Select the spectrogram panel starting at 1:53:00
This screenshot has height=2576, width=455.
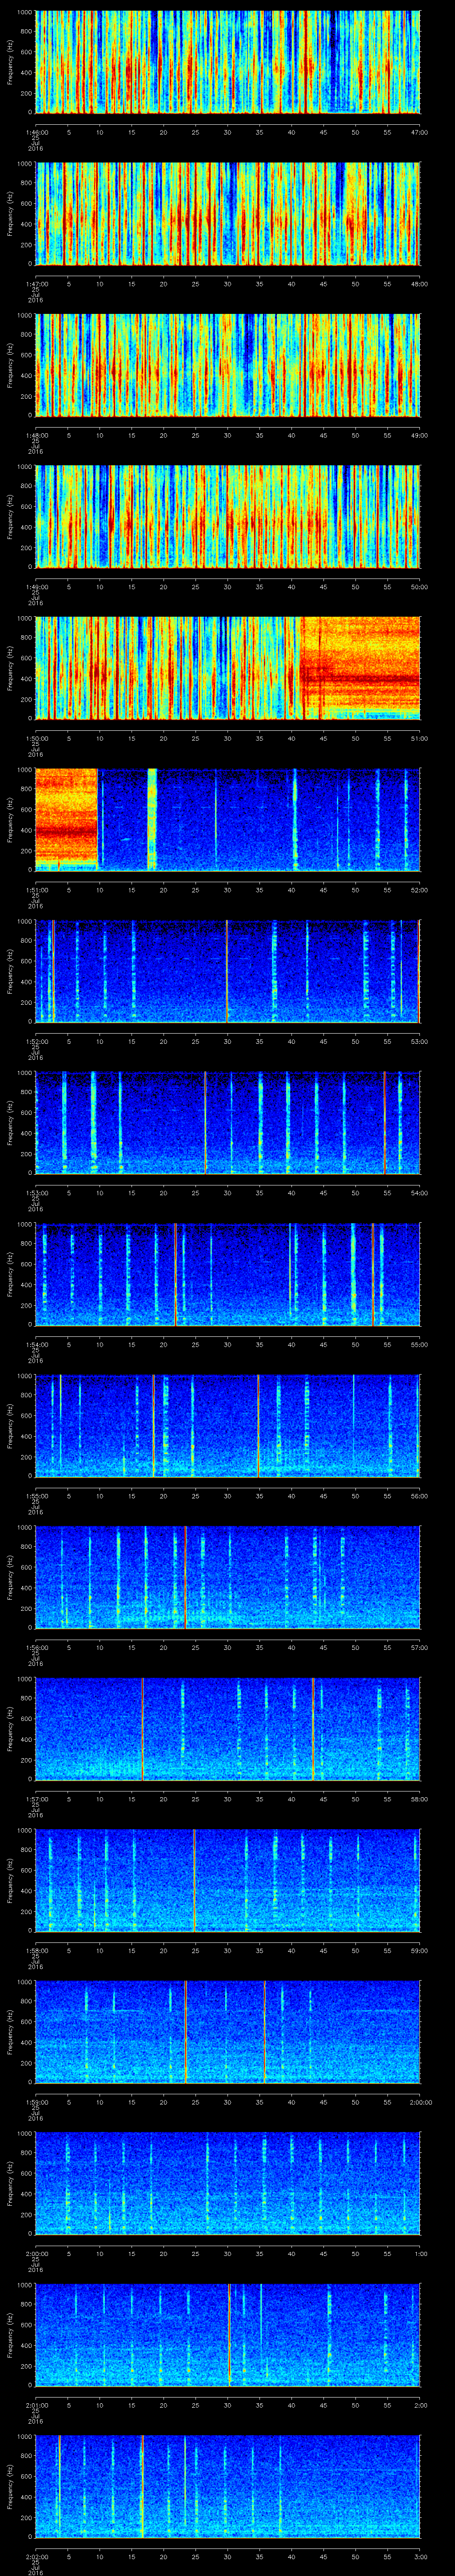click(228, 1123)
